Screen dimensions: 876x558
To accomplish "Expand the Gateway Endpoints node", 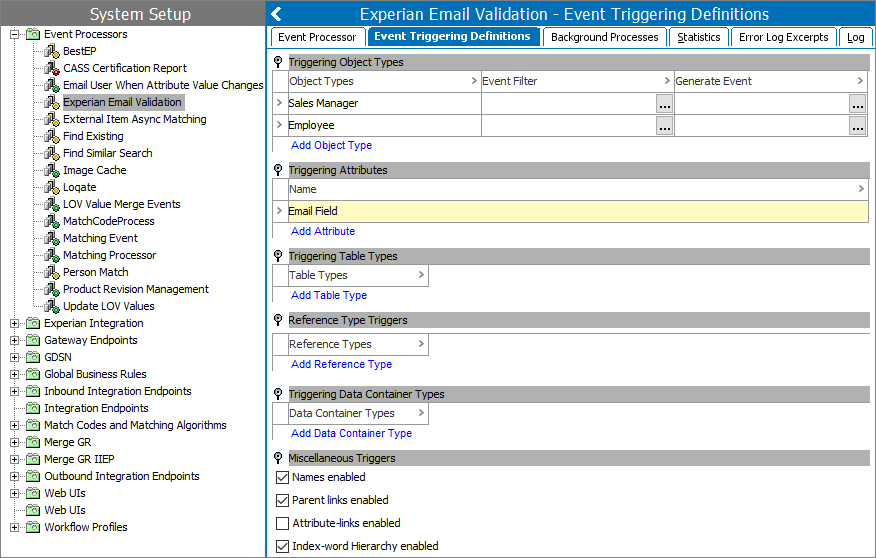I will tap(15, 341).
